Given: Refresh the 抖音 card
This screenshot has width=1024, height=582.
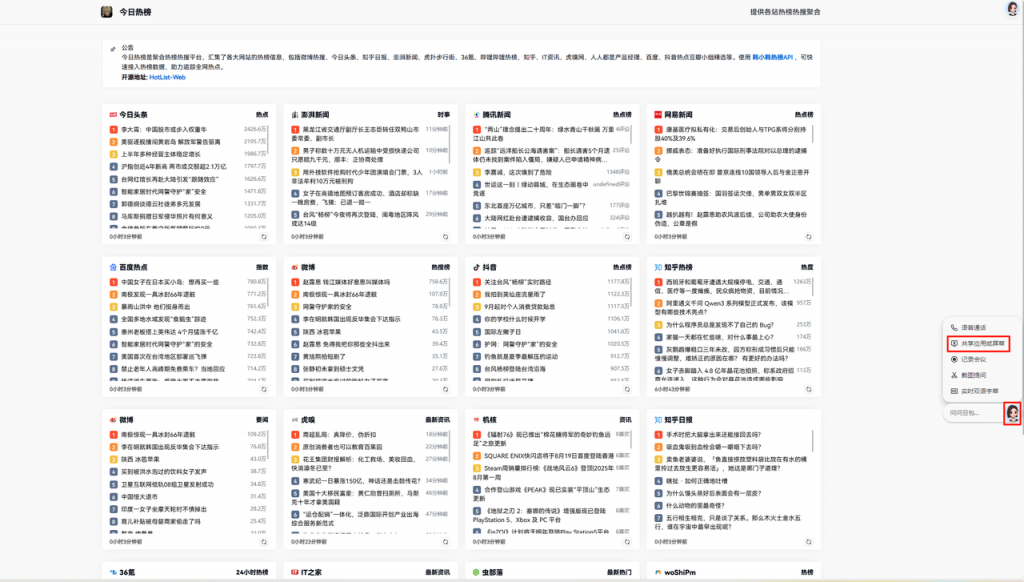Looking at the screenshot, I should 627,389.
